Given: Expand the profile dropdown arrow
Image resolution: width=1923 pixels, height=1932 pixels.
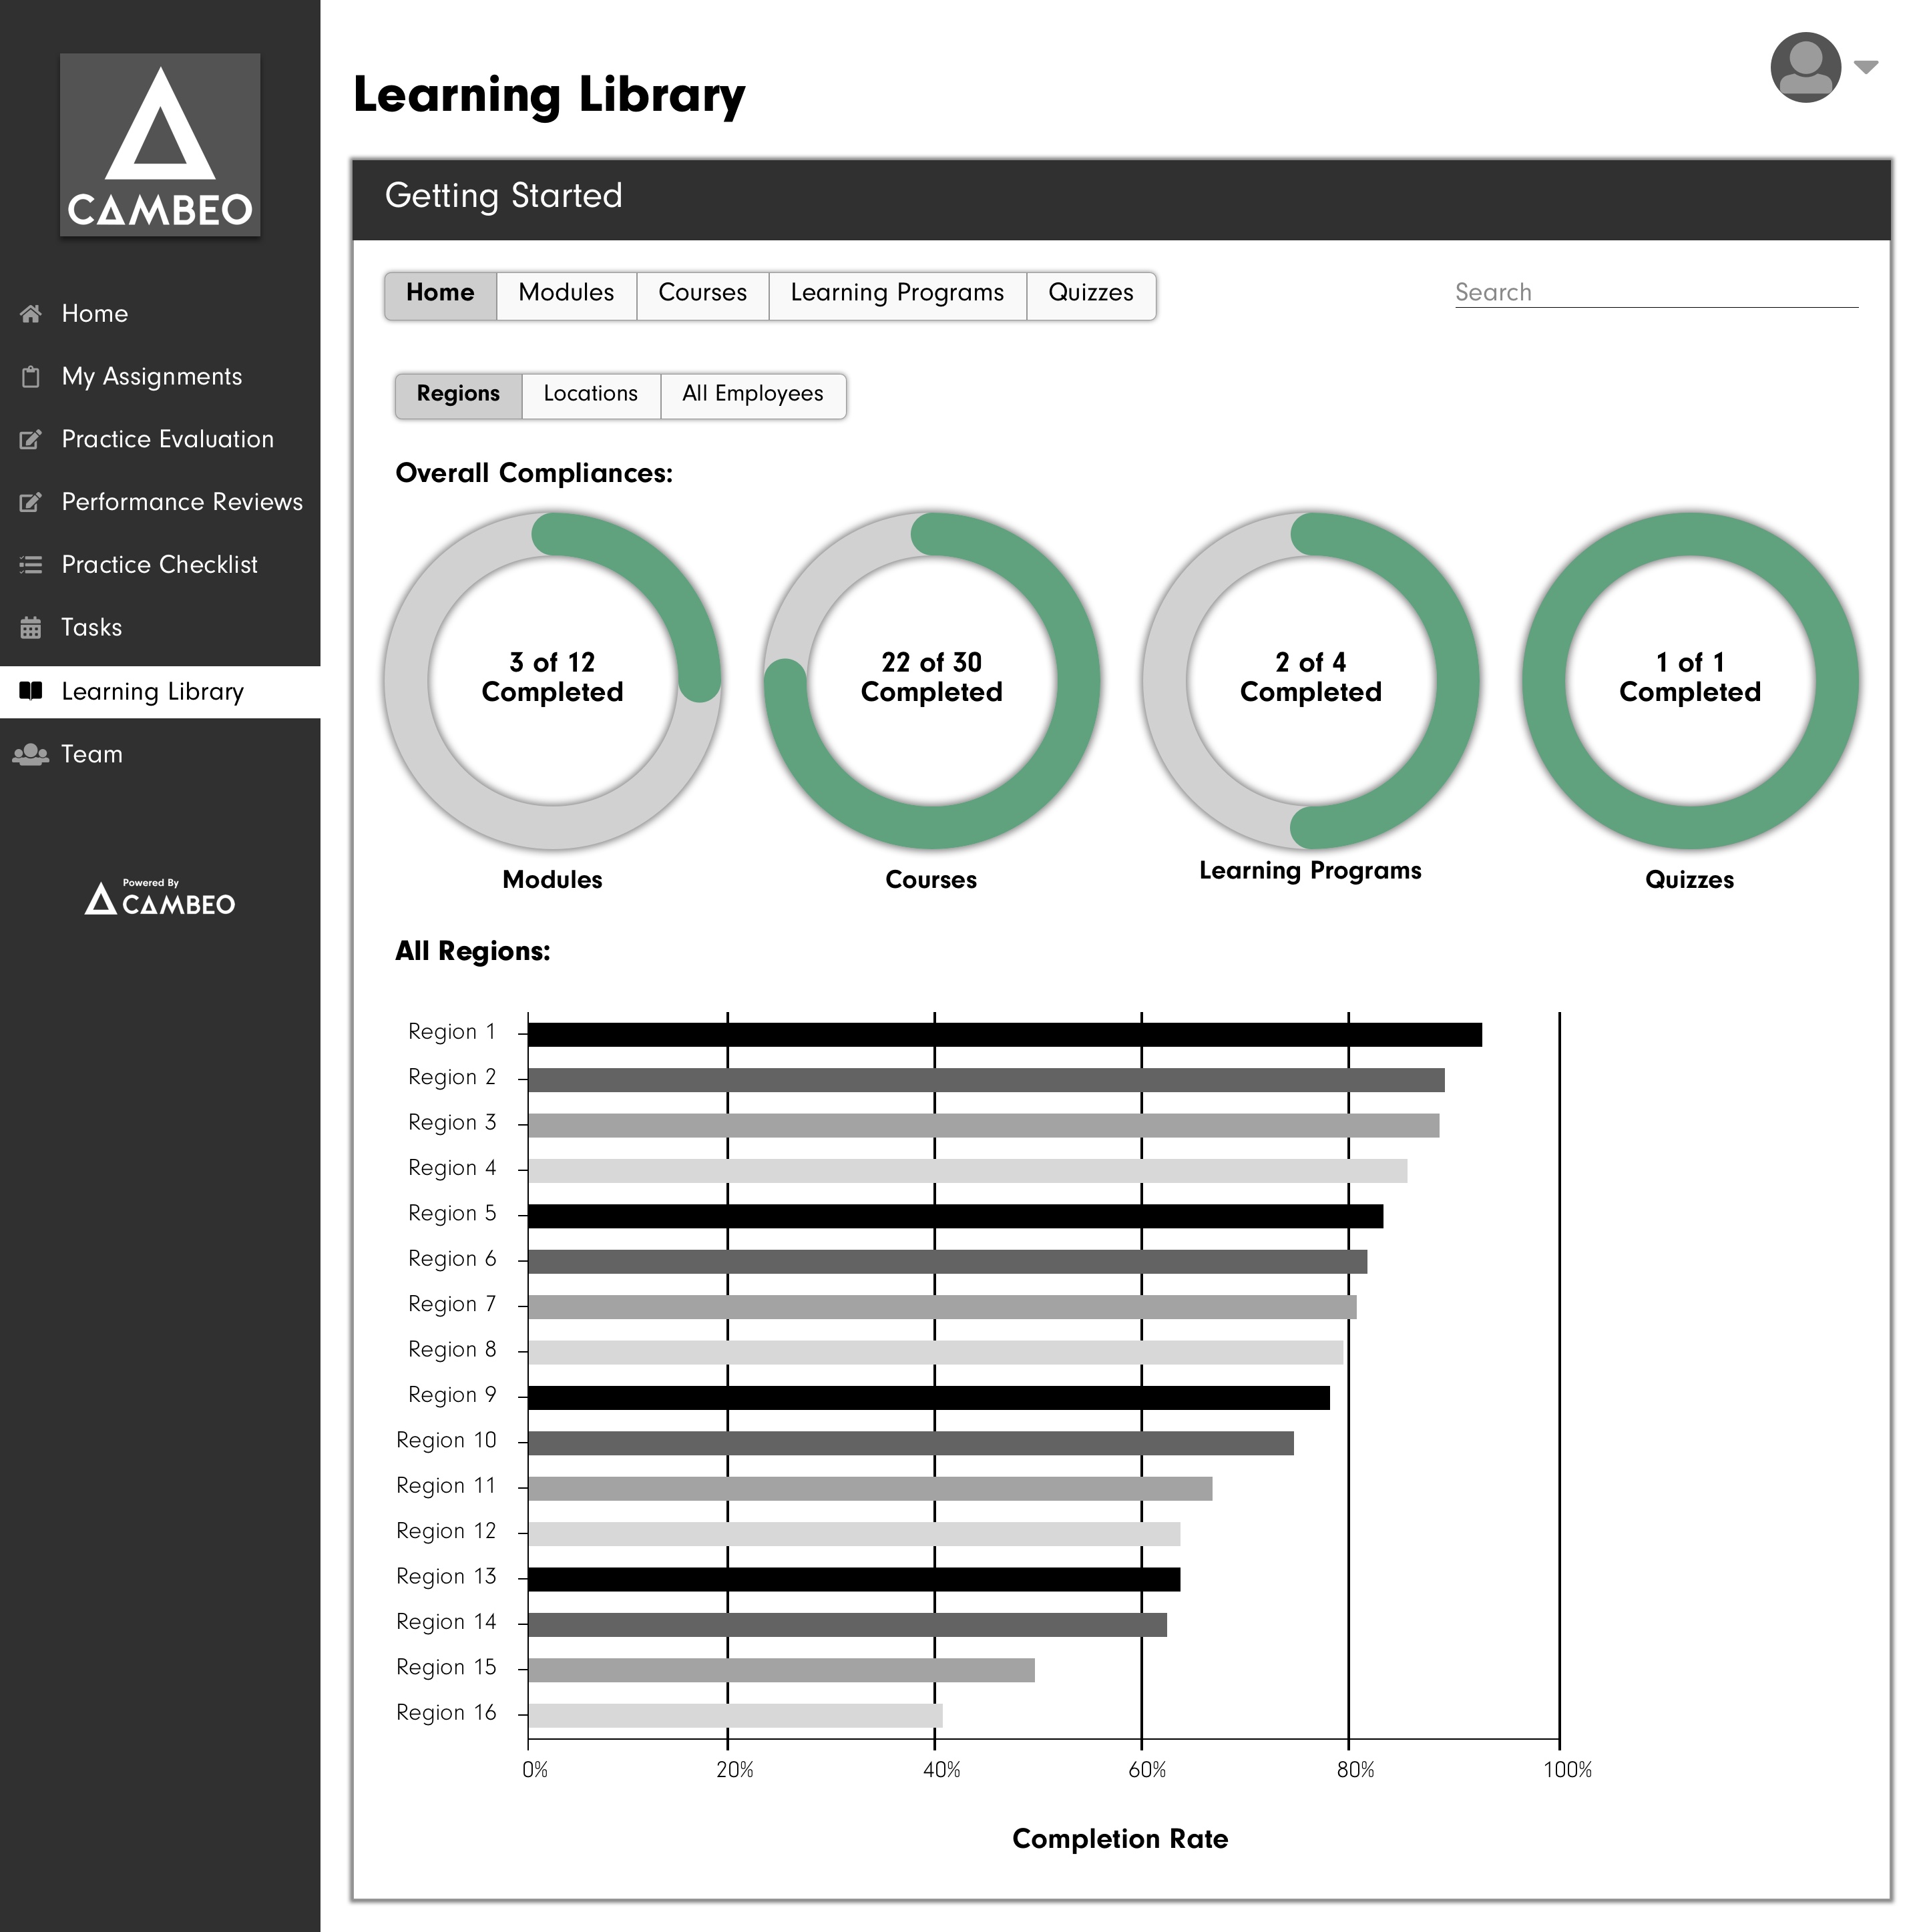Looking at the screenshot, I should click(x=1865, y=67).
